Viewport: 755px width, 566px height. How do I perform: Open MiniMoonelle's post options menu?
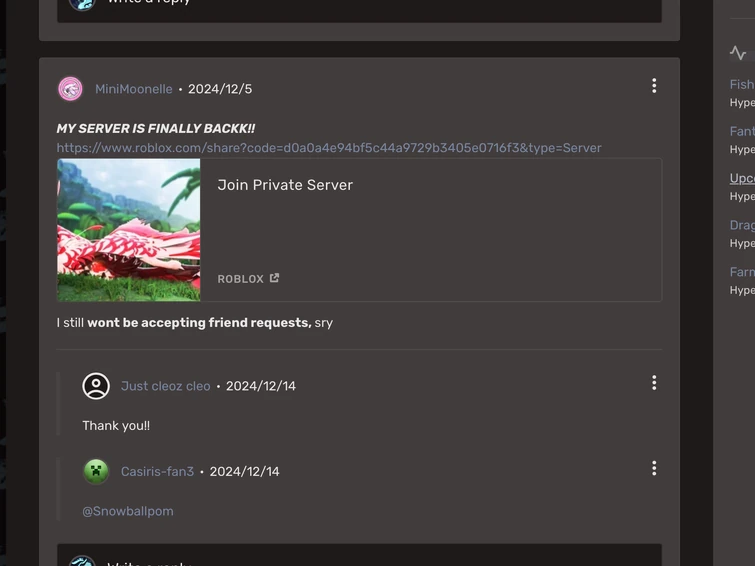tap(654, 86)
